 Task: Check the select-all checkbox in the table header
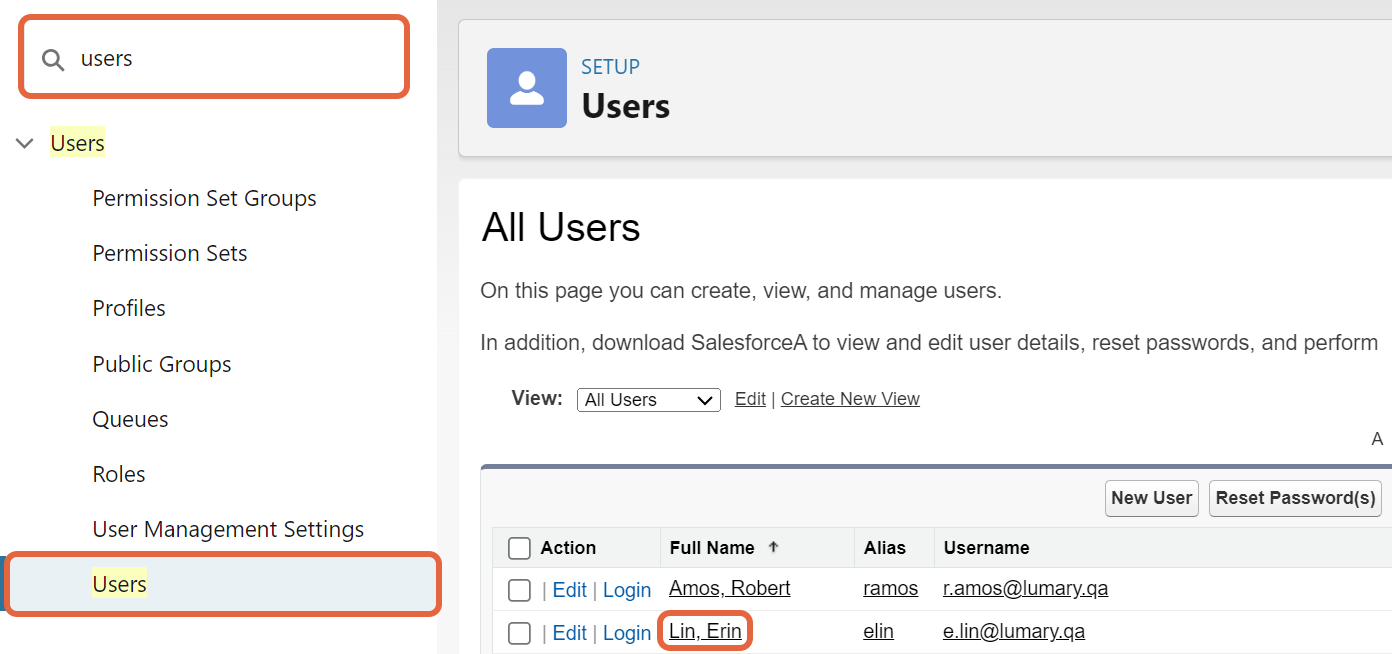click(519, 547)
